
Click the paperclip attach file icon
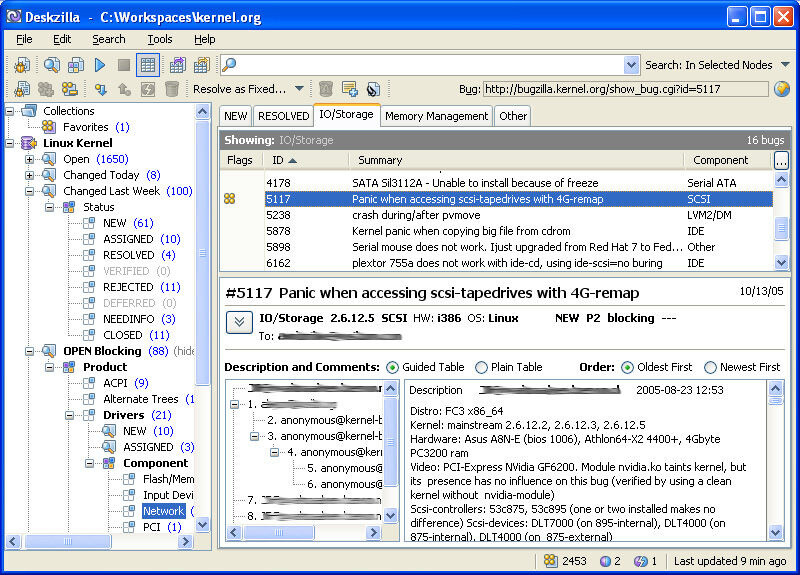(x=372, y=89)
